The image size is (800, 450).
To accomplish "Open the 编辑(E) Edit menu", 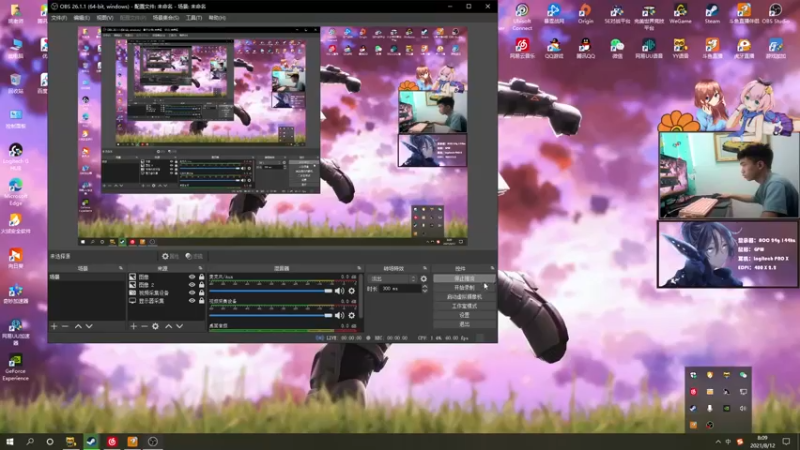I will 82,18.
